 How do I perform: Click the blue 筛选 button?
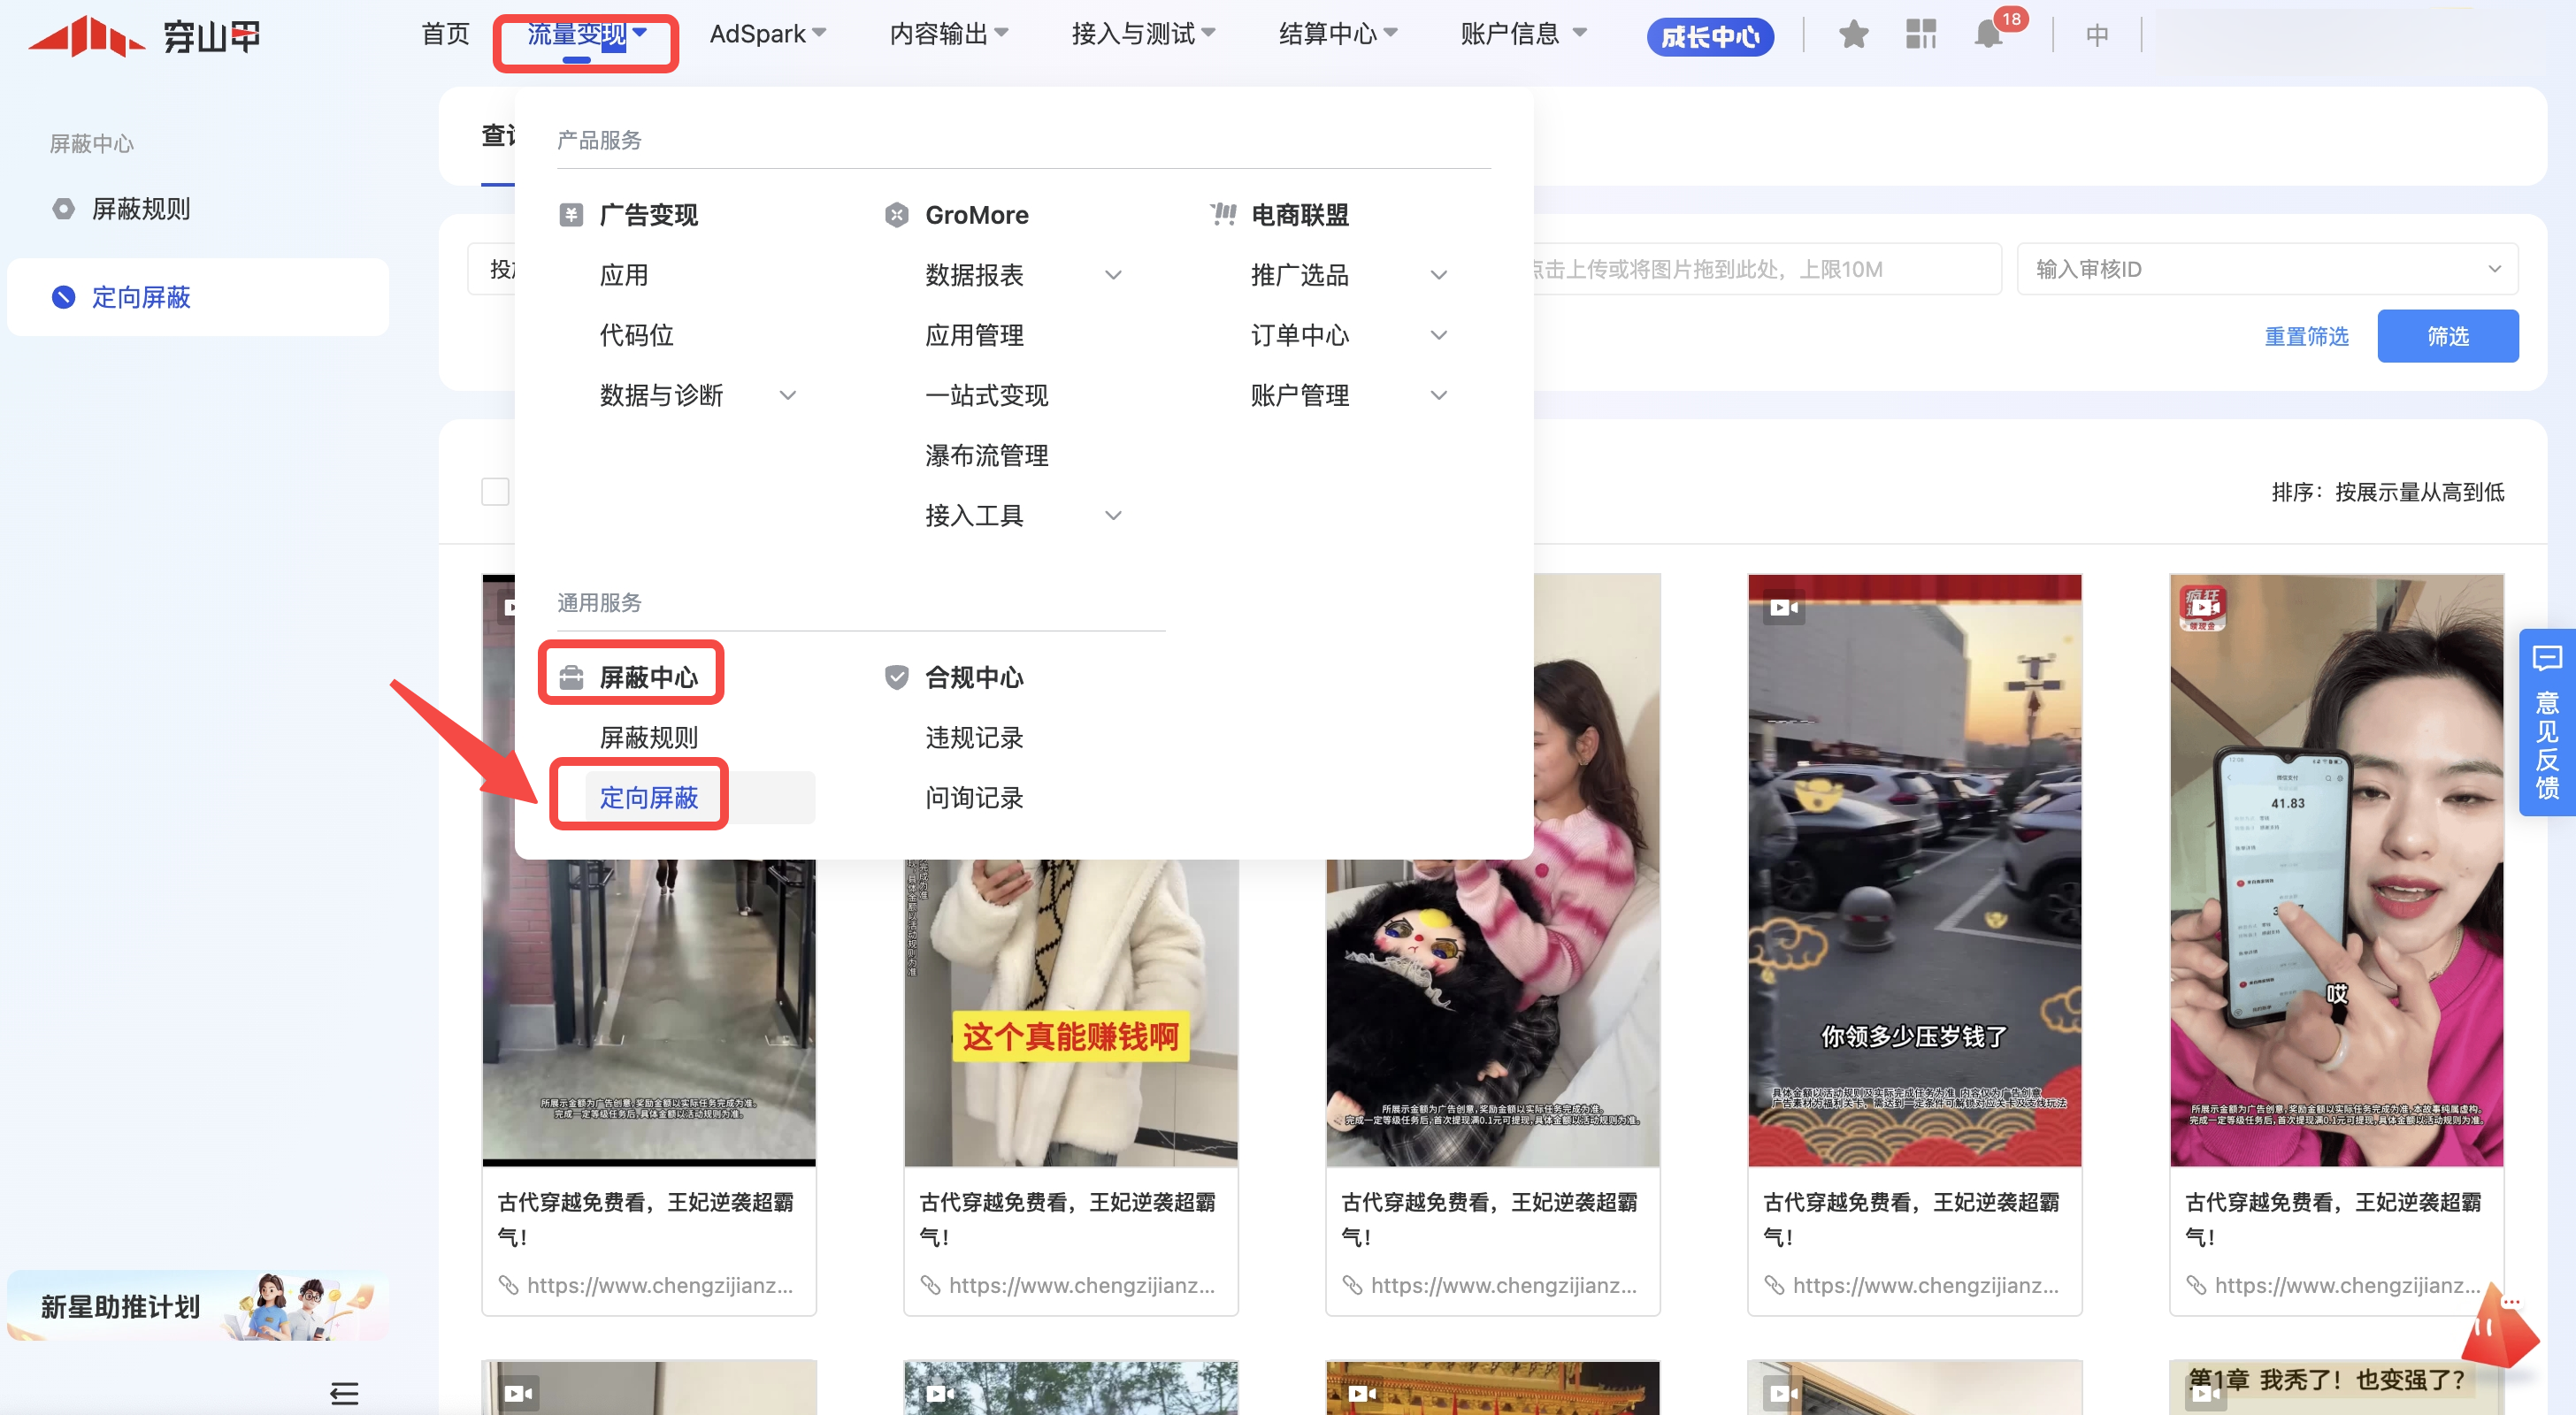(2446, 336)
